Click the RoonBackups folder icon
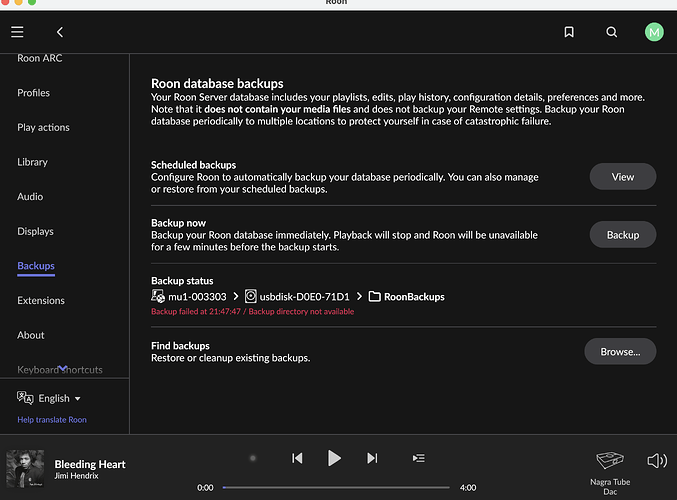The image size is (677, 500). coord(374,297)
